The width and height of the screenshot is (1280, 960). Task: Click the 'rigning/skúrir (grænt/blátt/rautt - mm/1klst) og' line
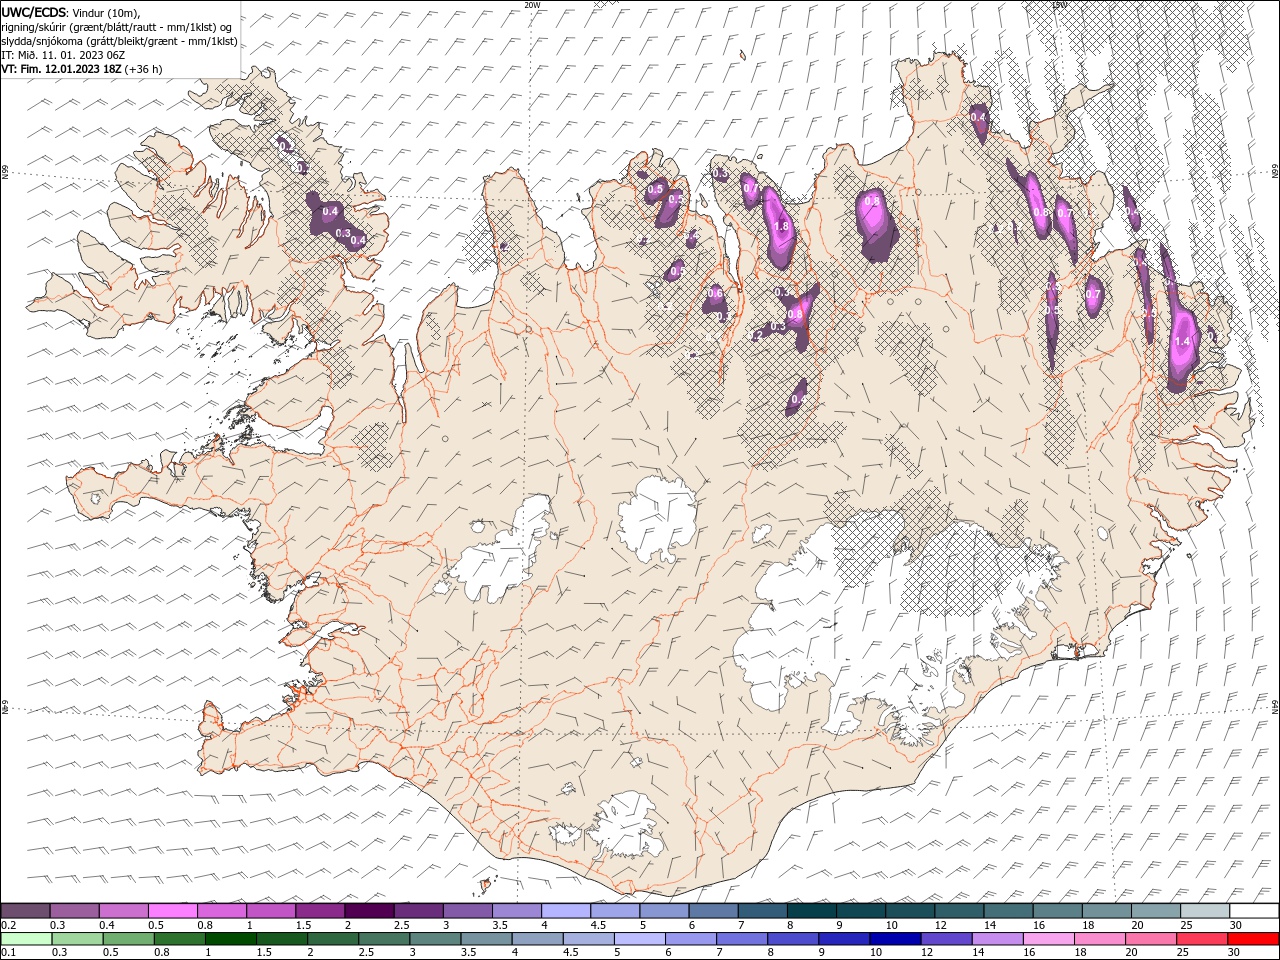pyautogui.click(x=117, y=27)
